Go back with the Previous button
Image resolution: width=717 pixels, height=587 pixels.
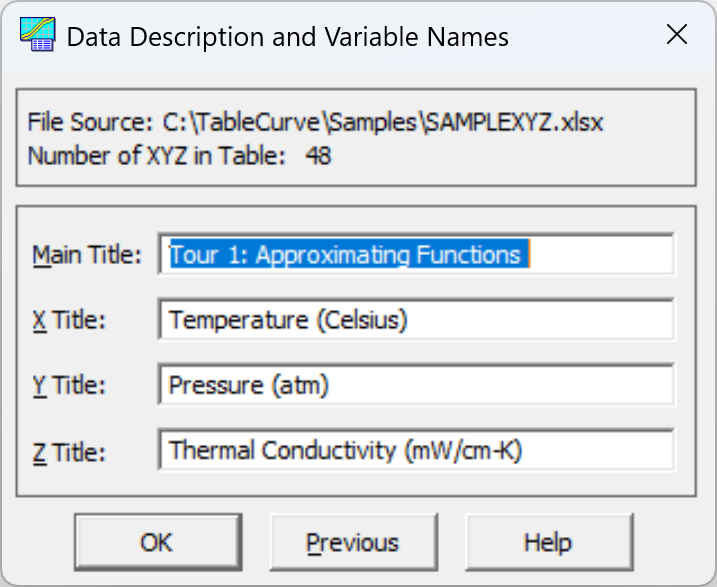[353, 542]
